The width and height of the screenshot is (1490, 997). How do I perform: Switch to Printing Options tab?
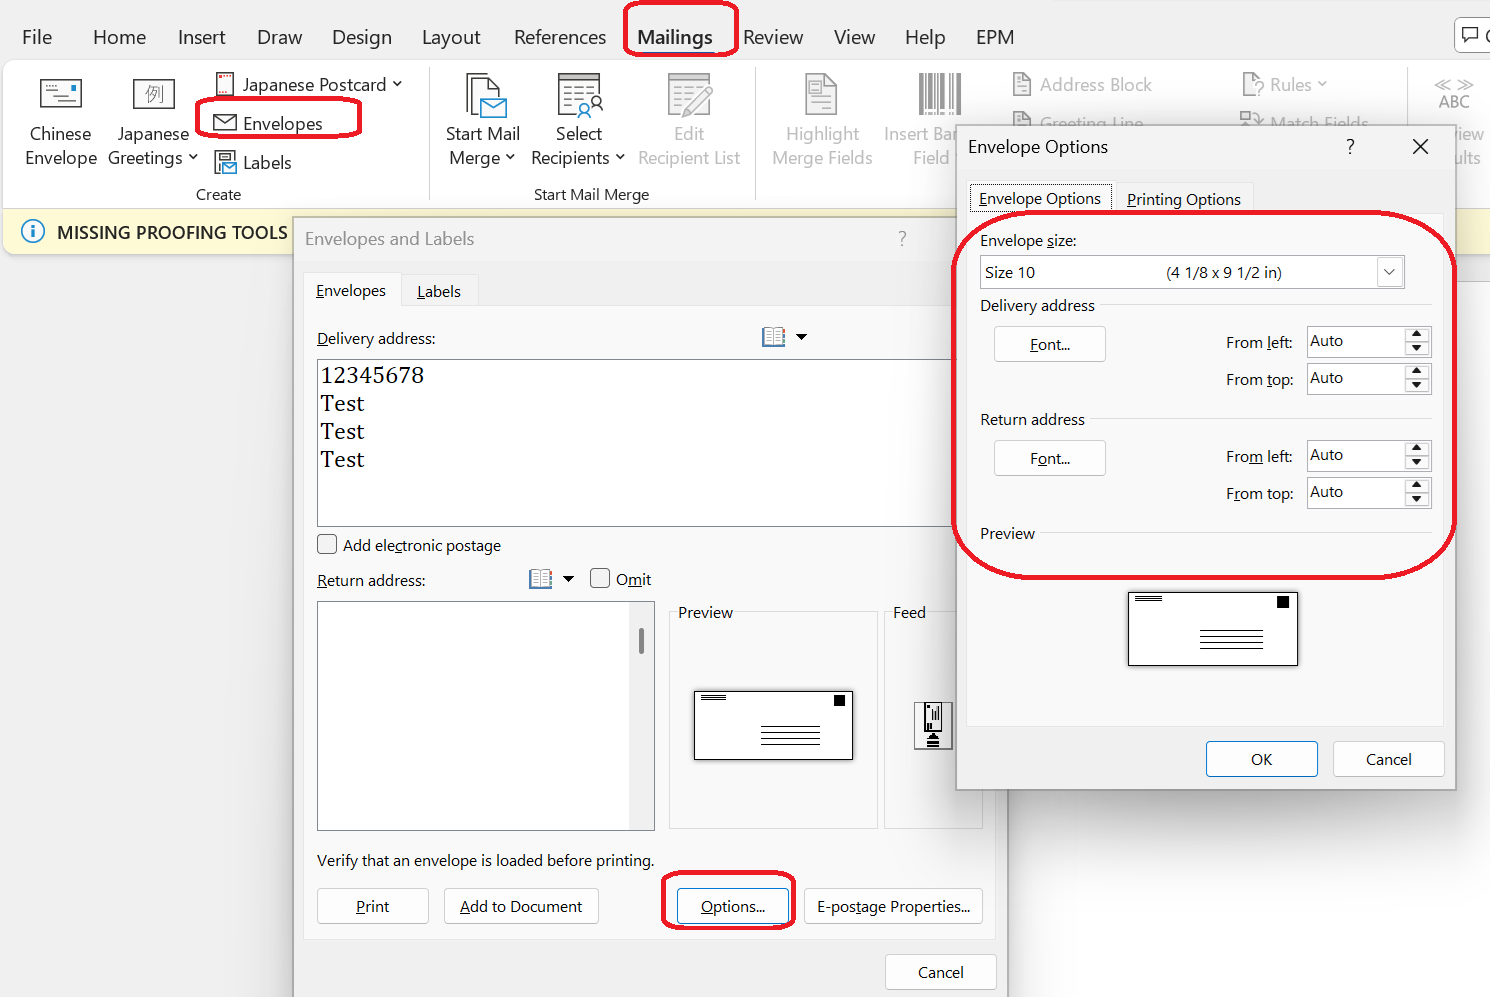point(1184,199)
